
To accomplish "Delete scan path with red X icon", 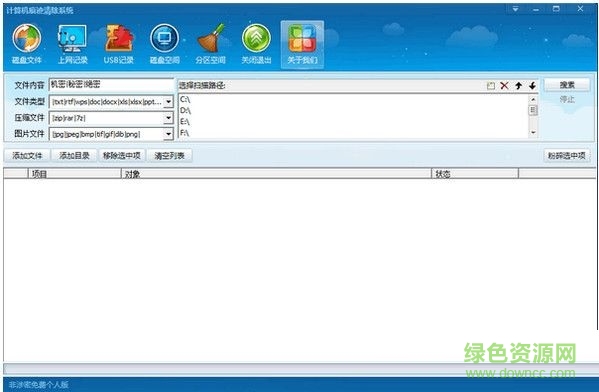I will [504, 86].
